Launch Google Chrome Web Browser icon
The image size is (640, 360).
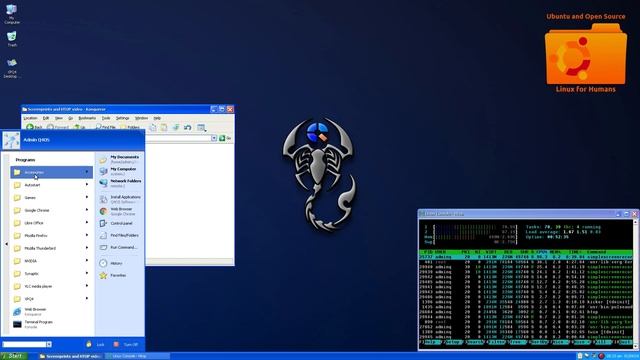click(x=103, y=211)
